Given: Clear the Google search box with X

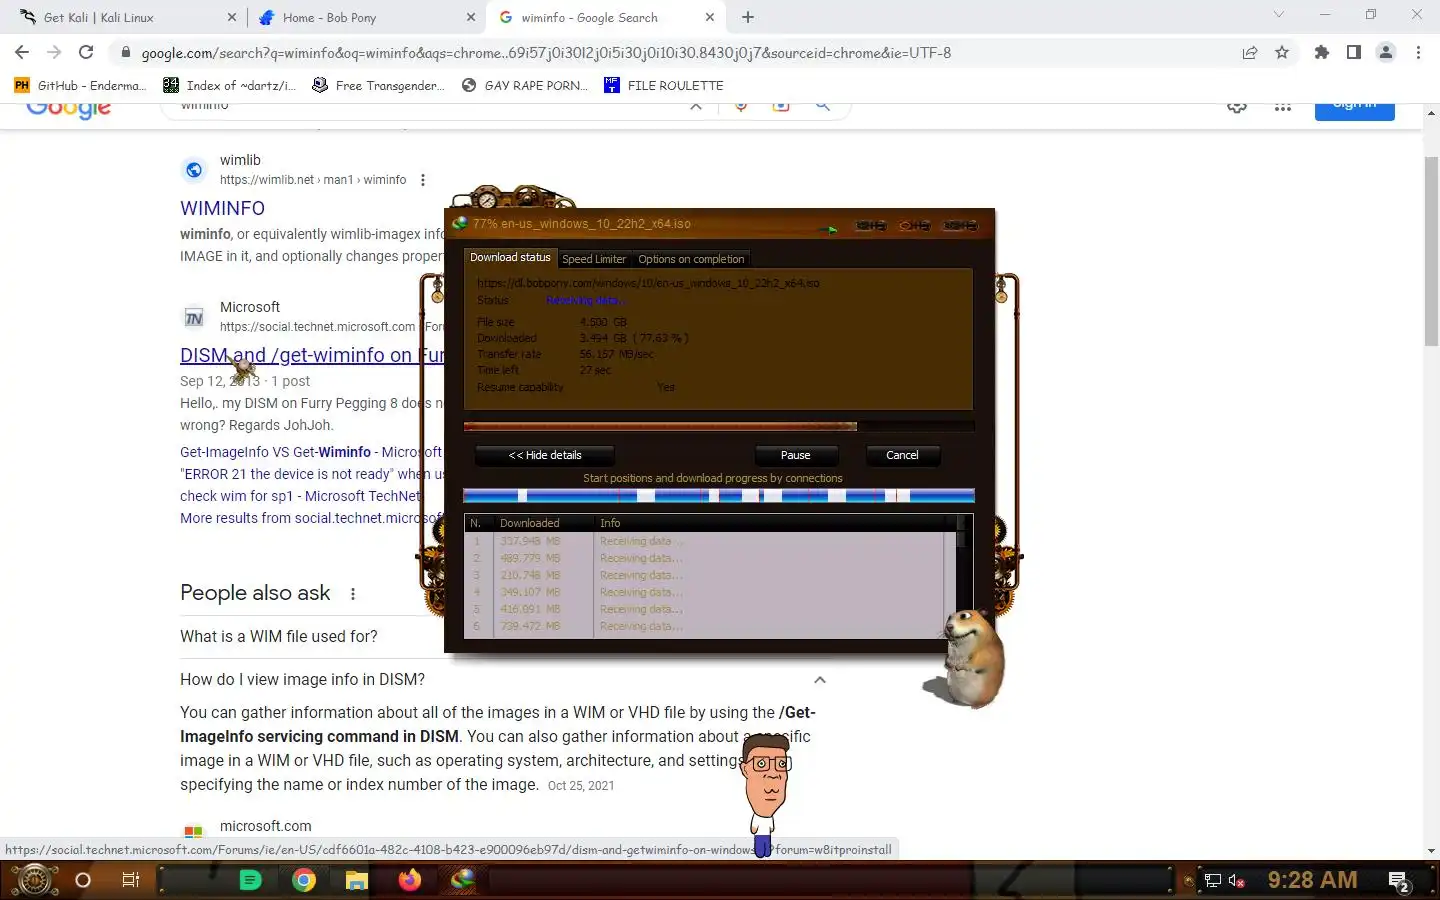Looking at the screenshot, I should [696, 106].
